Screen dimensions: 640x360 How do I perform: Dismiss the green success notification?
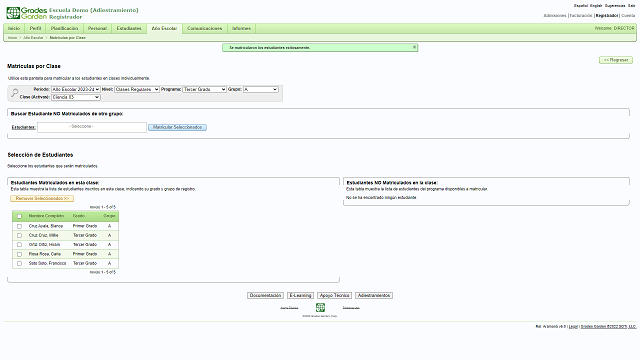point(414,47)
